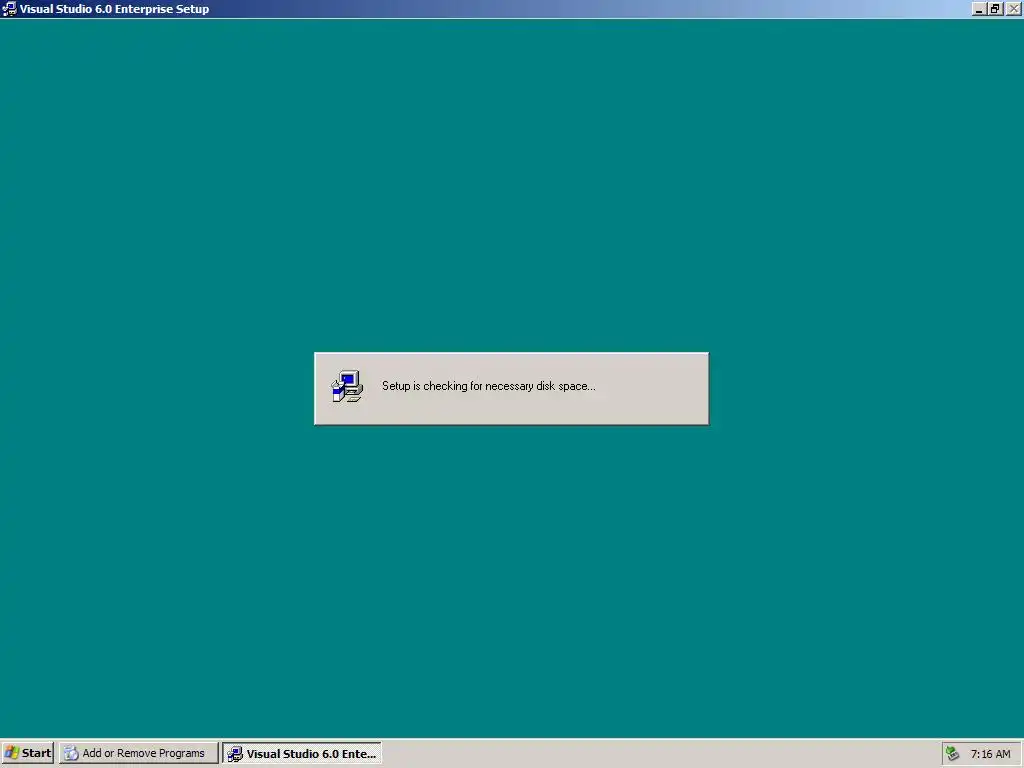Click the system tray network icon
This screenshot has width=1024, height=768.
953,754
